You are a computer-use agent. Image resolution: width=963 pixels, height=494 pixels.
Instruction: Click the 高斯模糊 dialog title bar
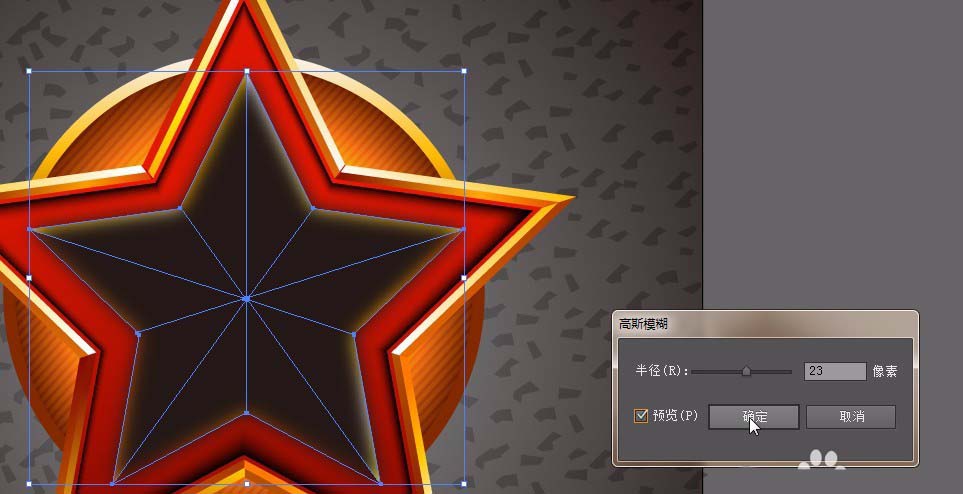pos(765,324)
